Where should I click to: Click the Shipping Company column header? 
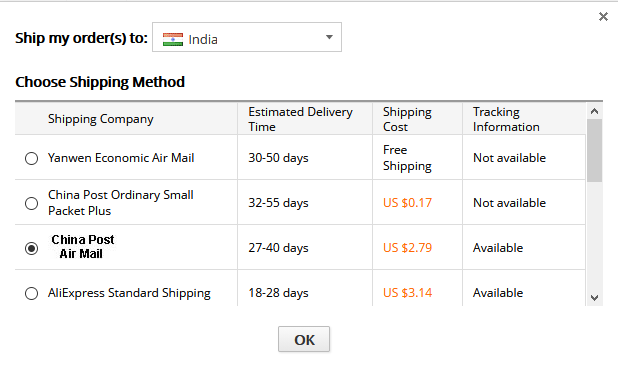(x=101, y=119)
